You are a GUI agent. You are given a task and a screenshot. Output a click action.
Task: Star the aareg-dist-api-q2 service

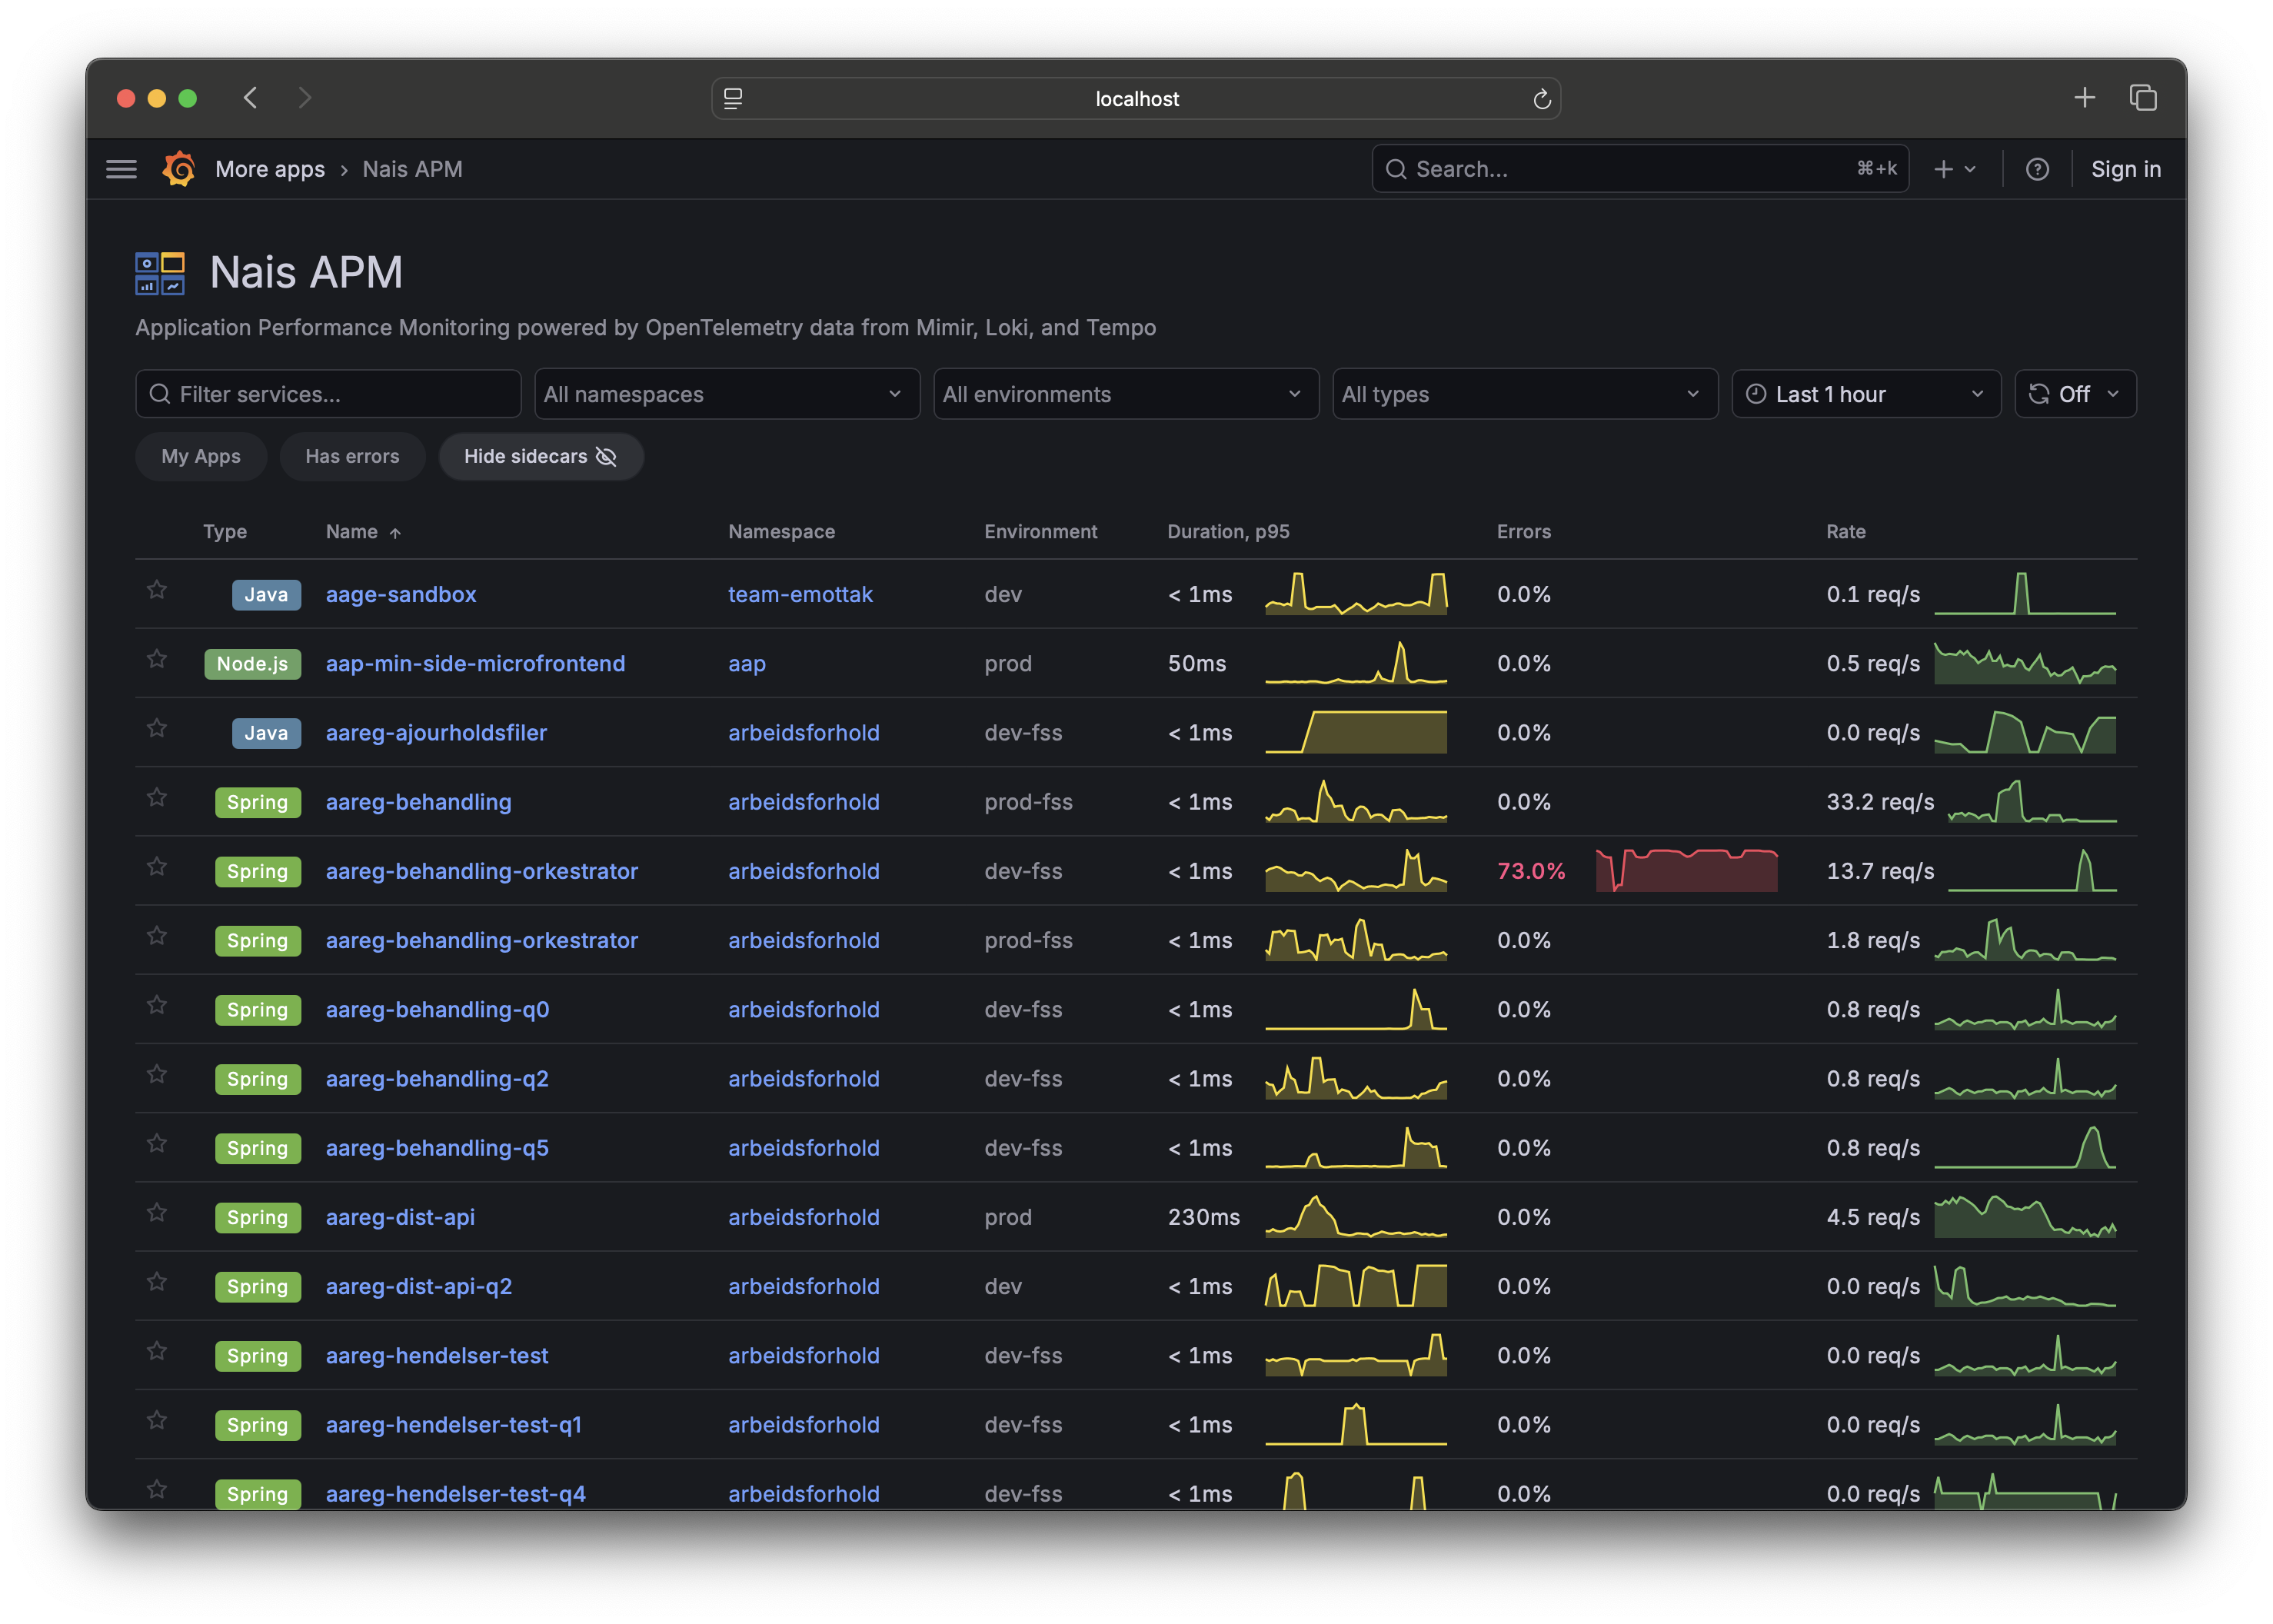[157, 1282]
